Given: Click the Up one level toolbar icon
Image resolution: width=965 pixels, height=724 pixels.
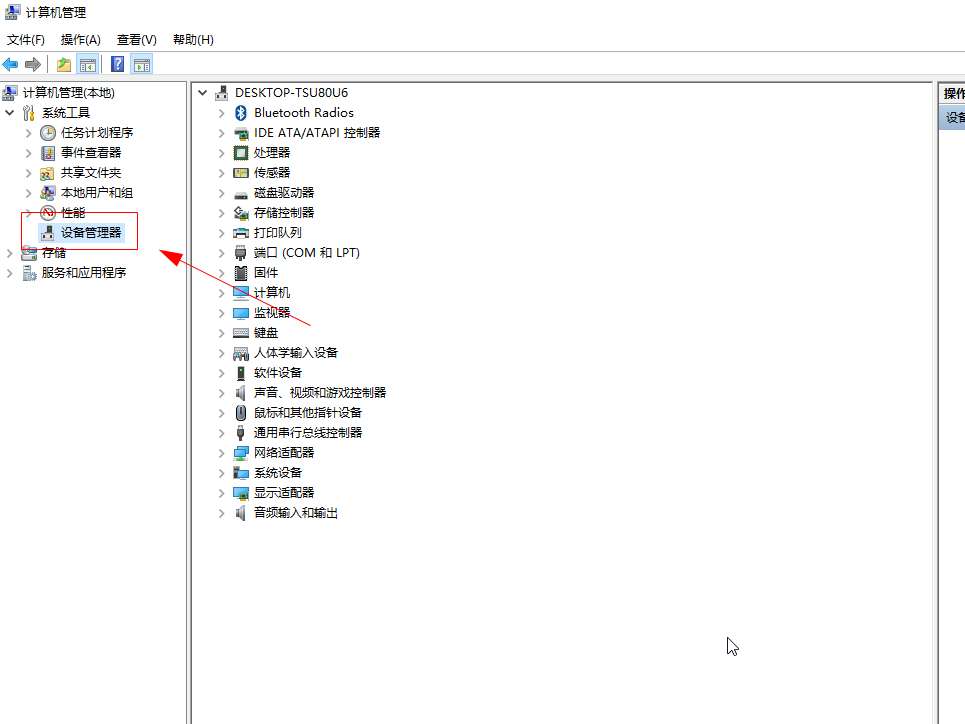Looking at the screenshot, I should [64, 64].
